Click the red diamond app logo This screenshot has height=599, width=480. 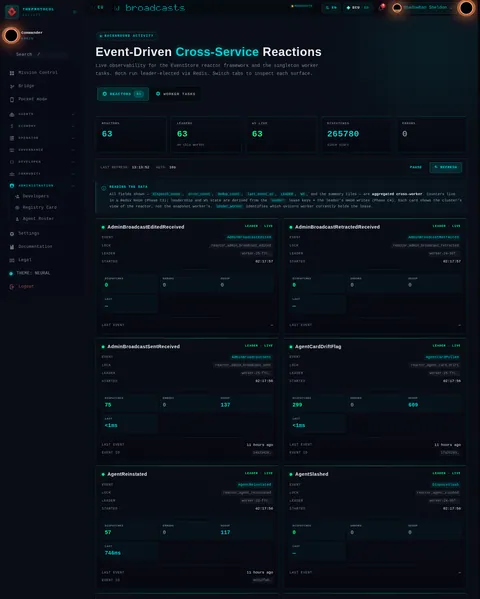click(x=12, y=12)
